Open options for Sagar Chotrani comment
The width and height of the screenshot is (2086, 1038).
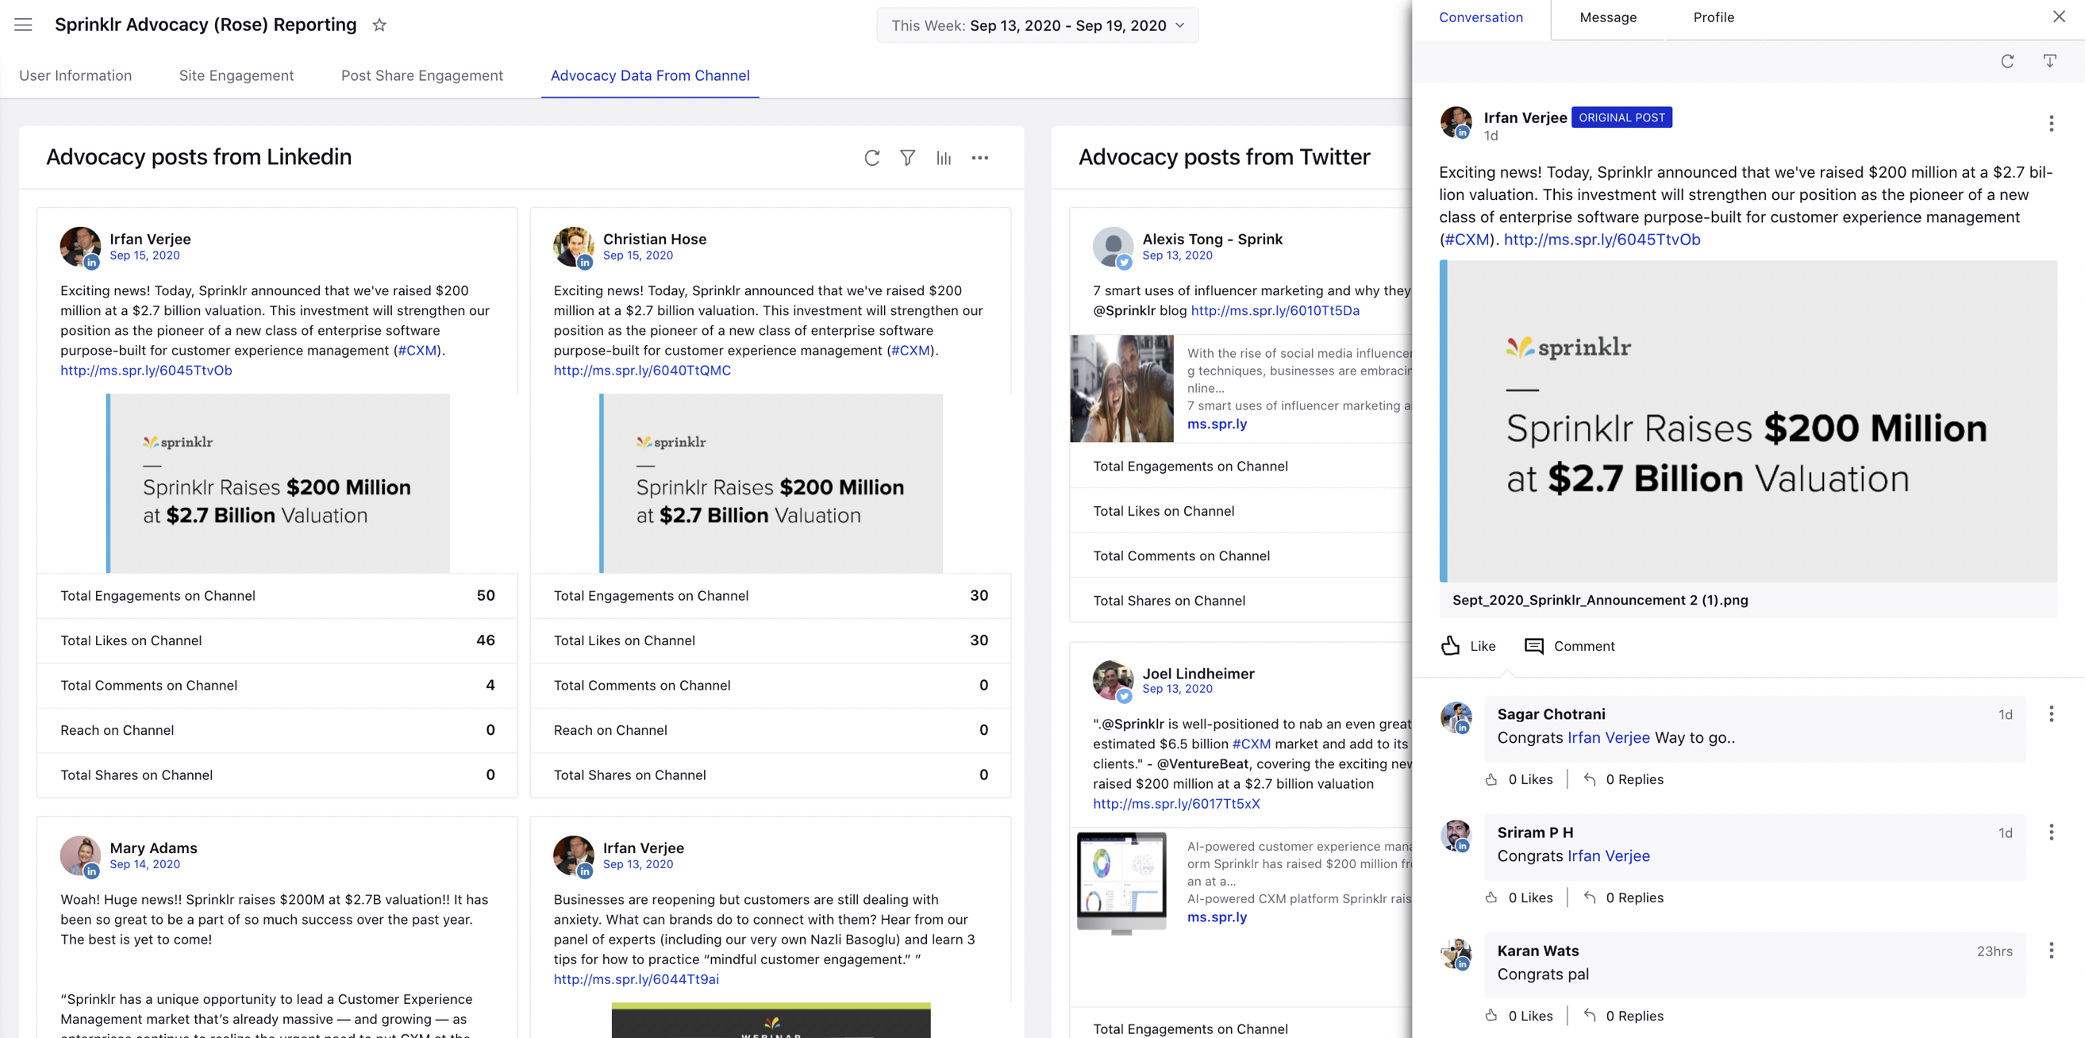2051,714
